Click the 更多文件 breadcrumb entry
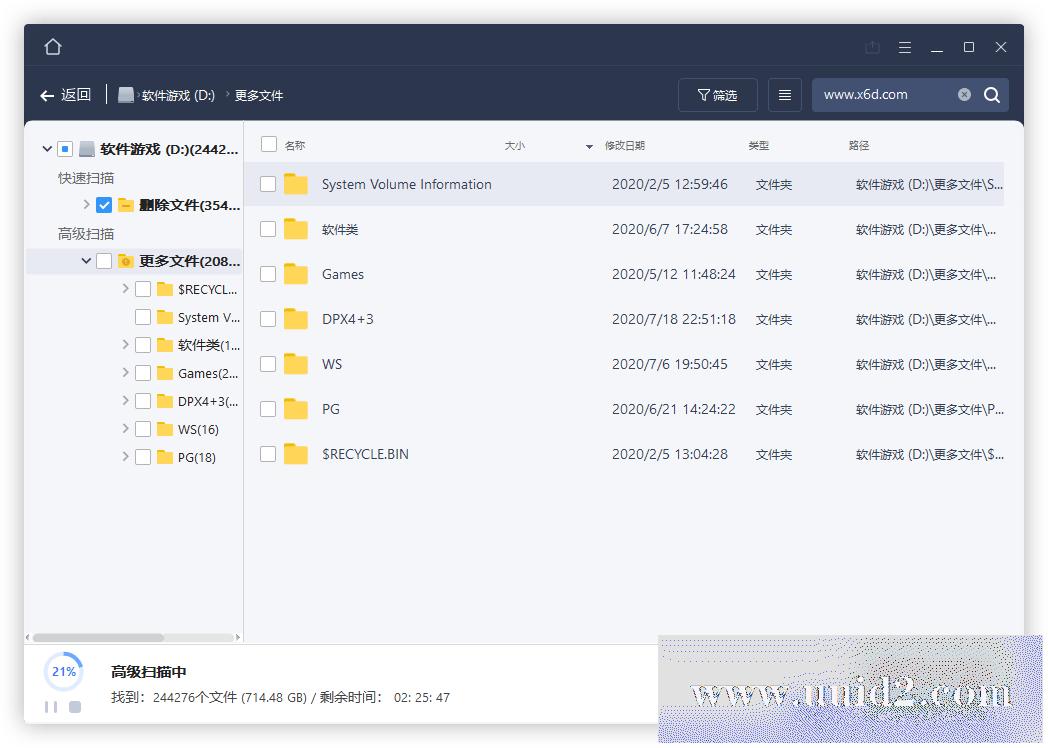The image size is (1048, 748). coord(260,94)
